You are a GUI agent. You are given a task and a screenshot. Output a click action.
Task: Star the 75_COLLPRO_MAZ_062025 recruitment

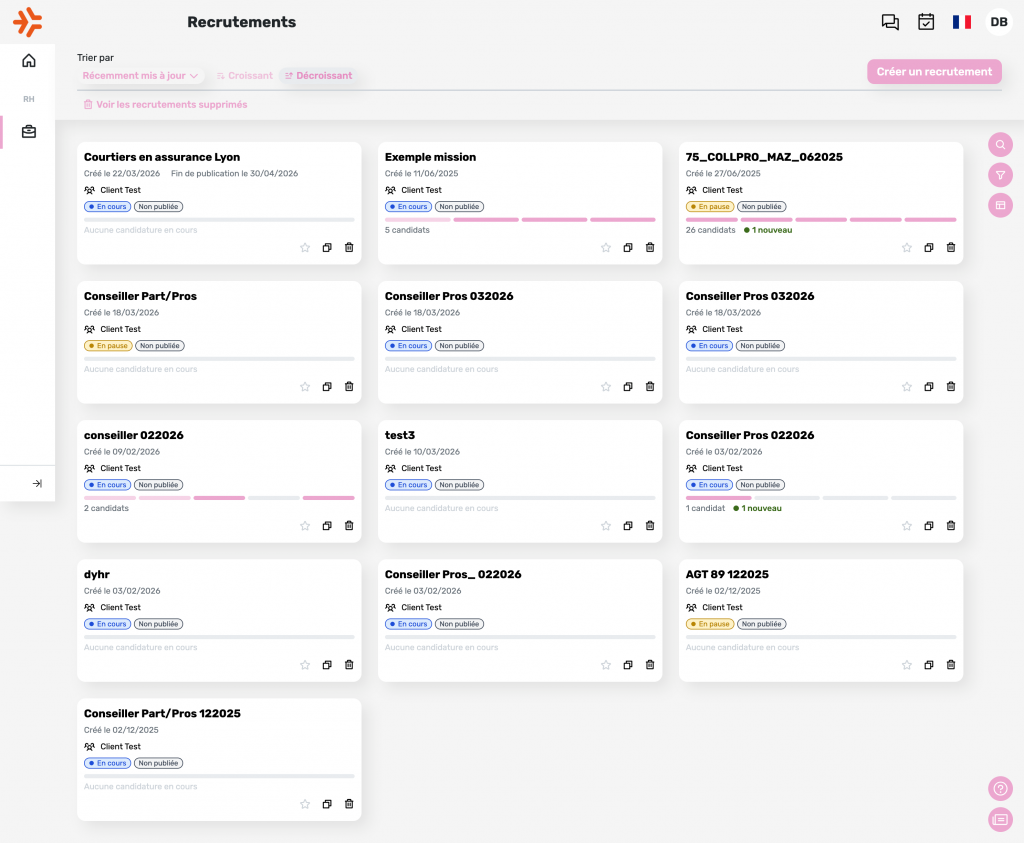(907, 247)
